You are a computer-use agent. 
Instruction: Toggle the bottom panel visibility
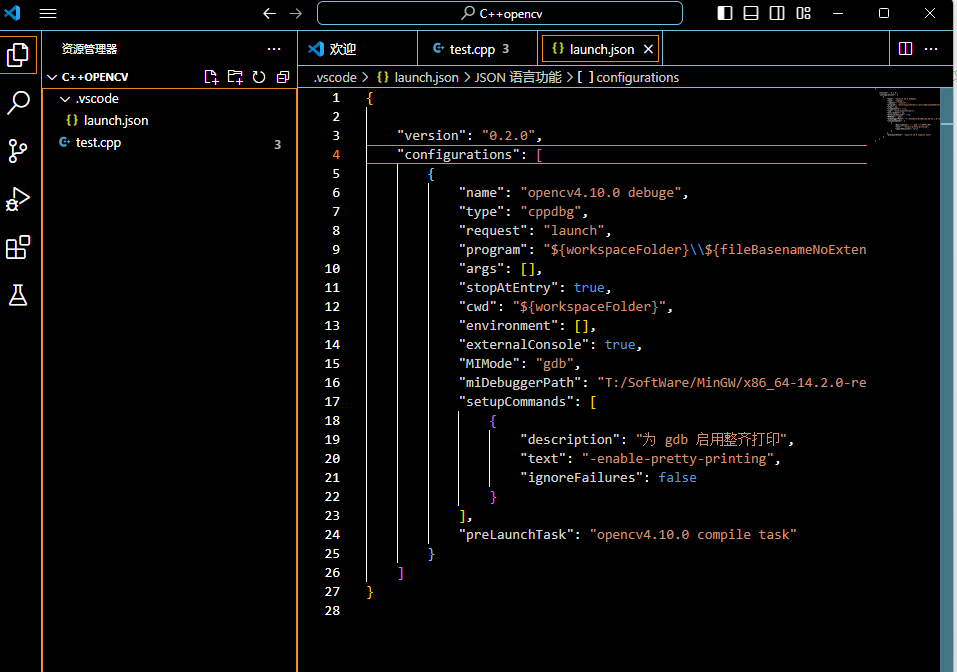751,13
